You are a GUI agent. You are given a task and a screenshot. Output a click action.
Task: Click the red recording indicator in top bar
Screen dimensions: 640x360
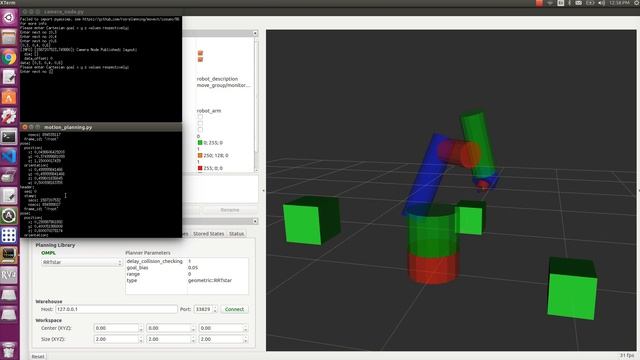click(539, 3)
